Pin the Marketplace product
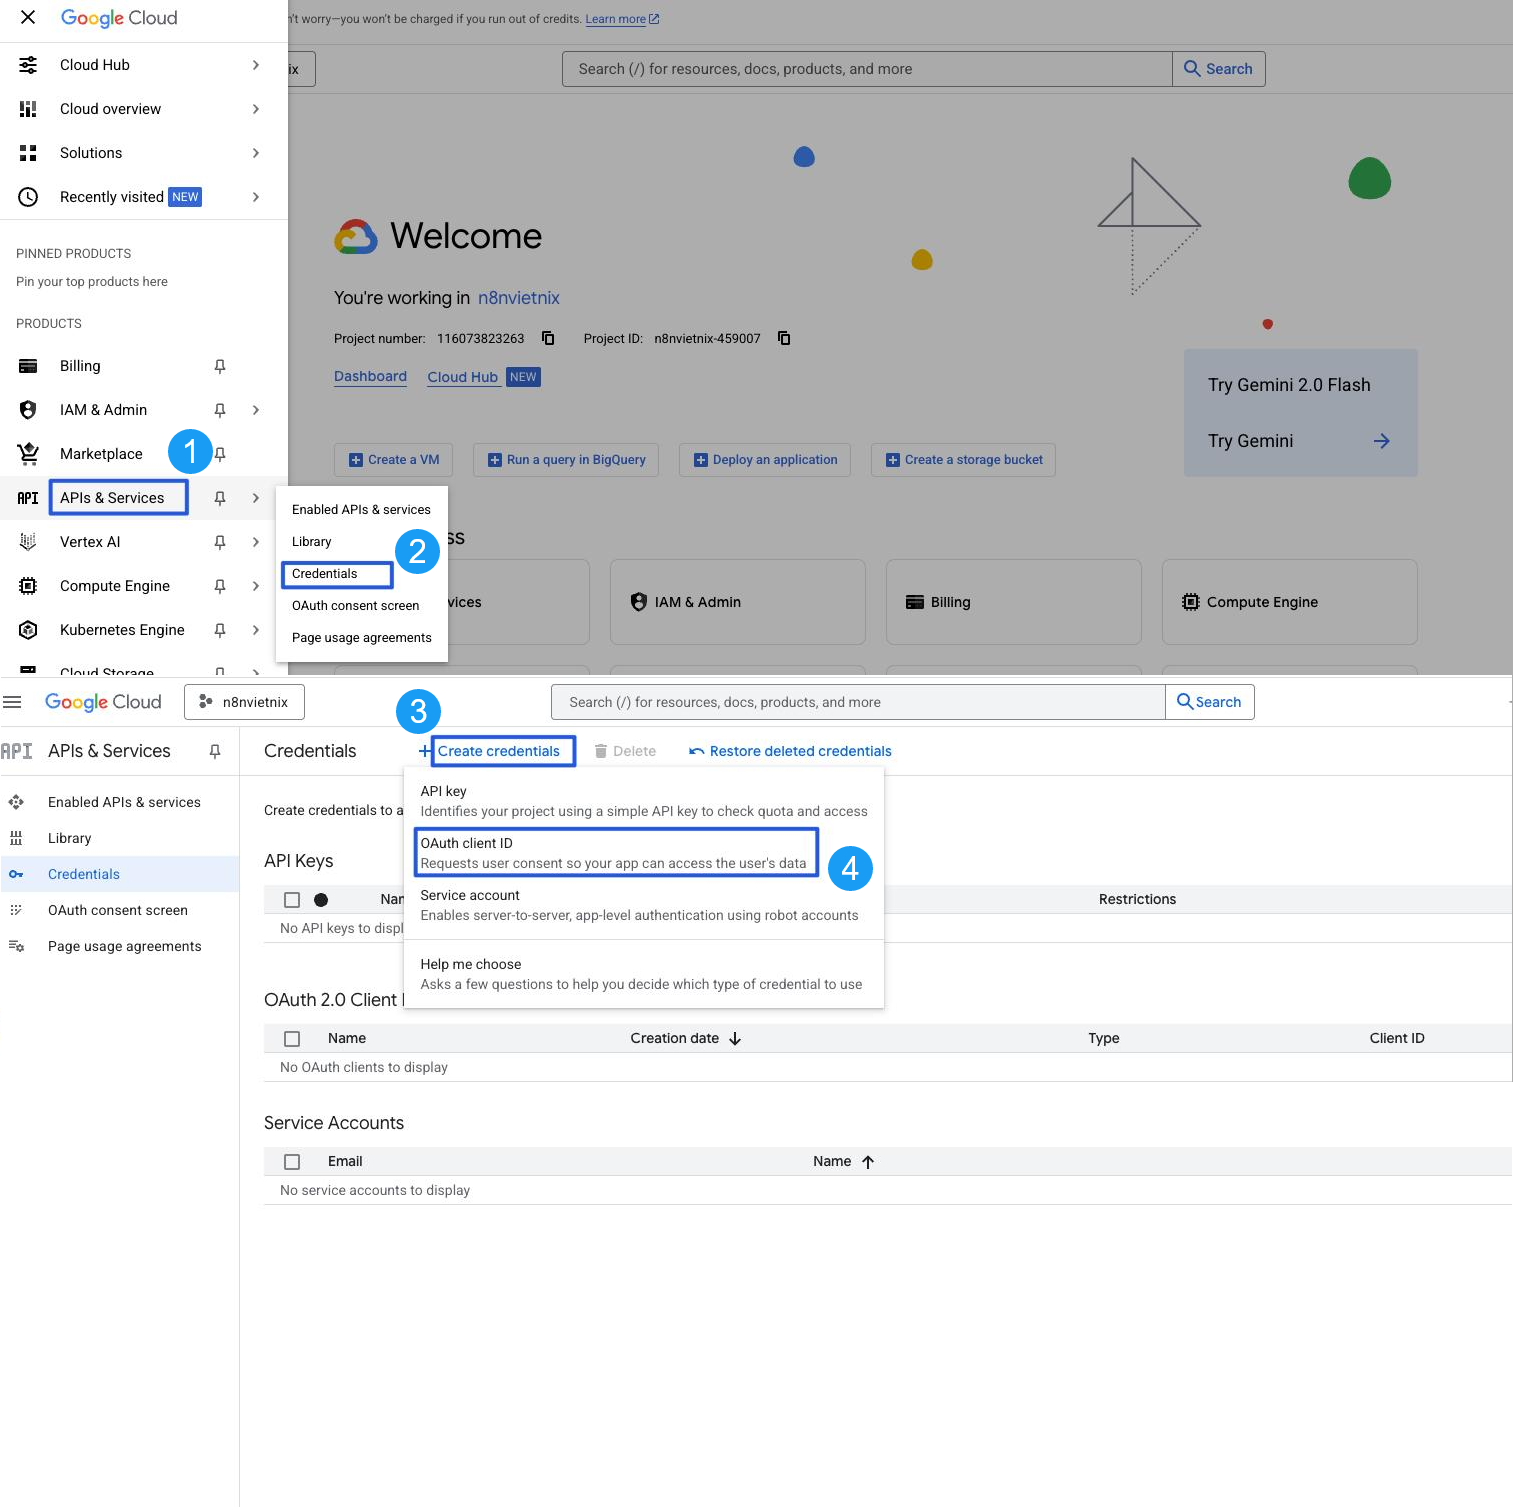The image size is (1513, 1507). coord(221,454)
